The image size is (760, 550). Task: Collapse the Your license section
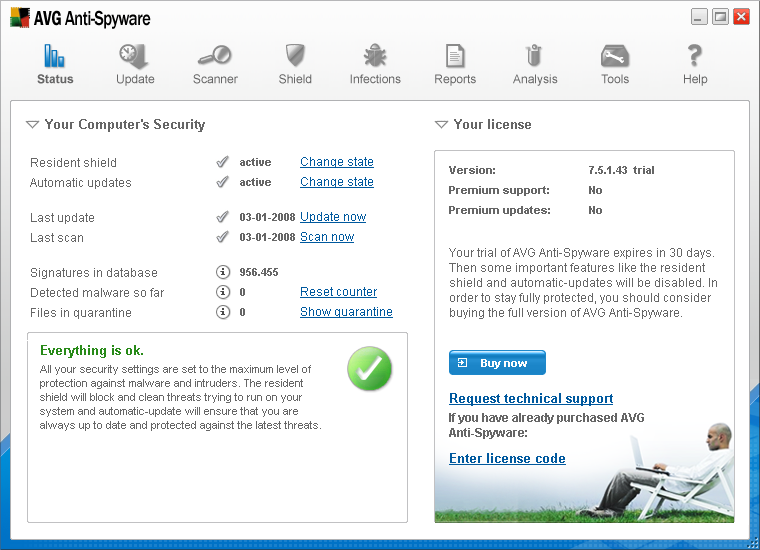tap(441, 125)
